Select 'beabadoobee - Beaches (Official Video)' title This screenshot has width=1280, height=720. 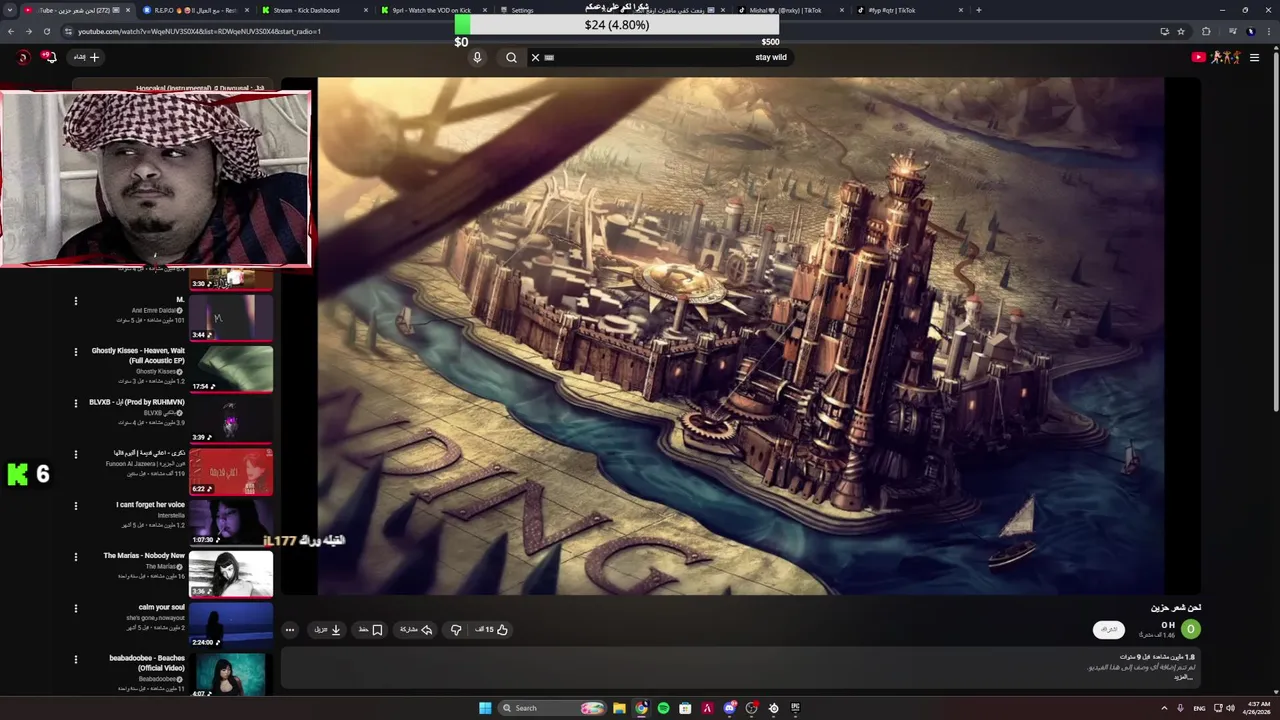tap(147, 663)
